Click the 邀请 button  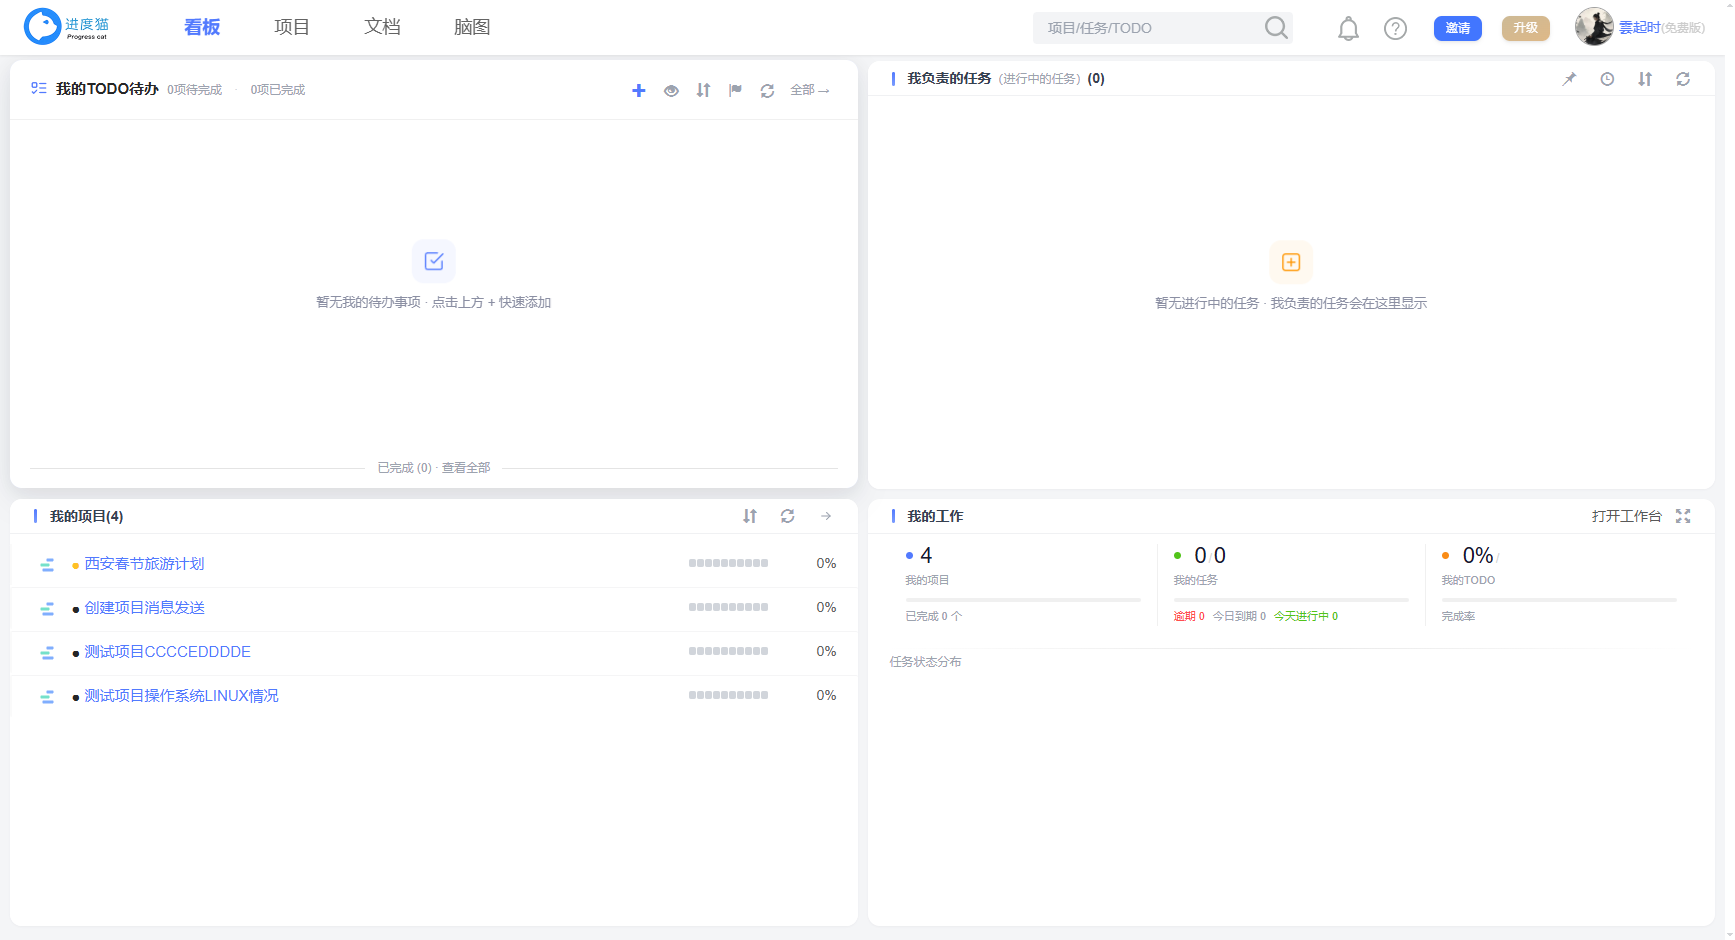(1458, 28)
